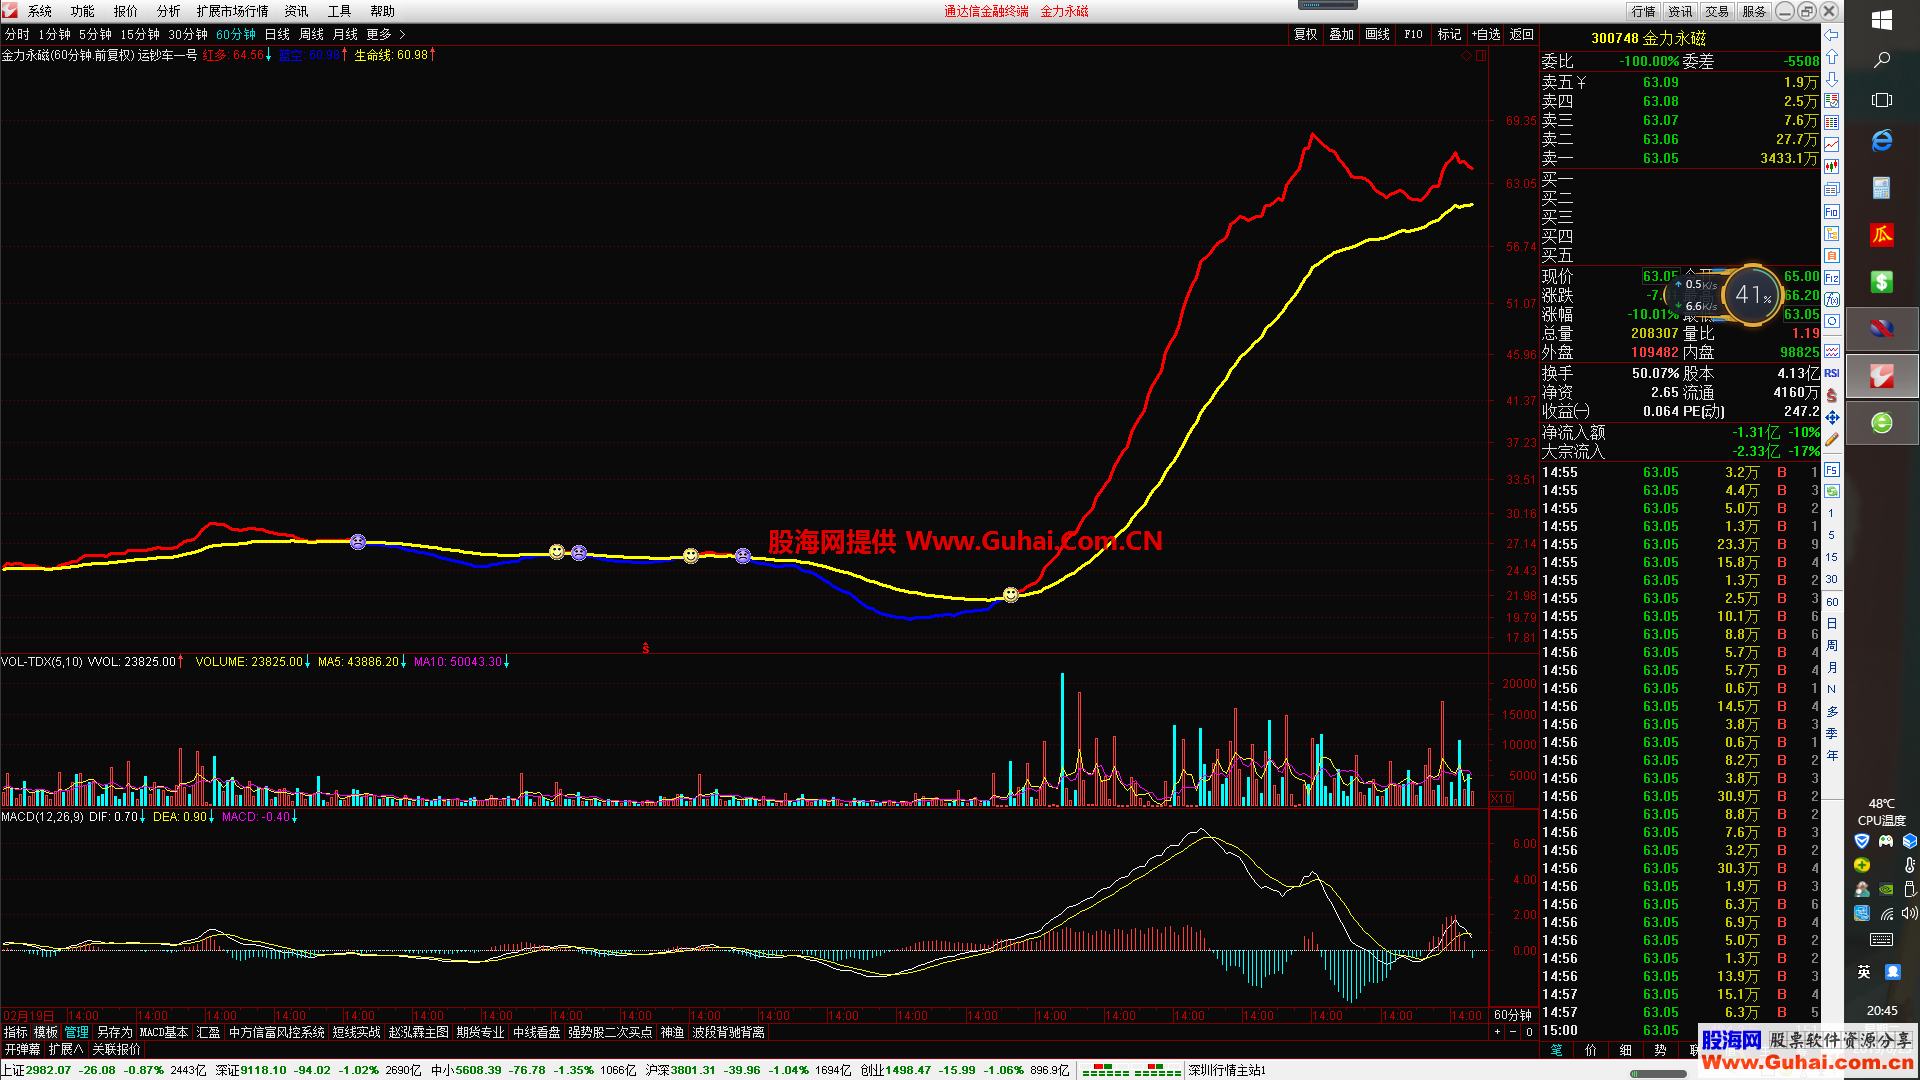Click the volume speaker tray icon

tap(1909, 913)
